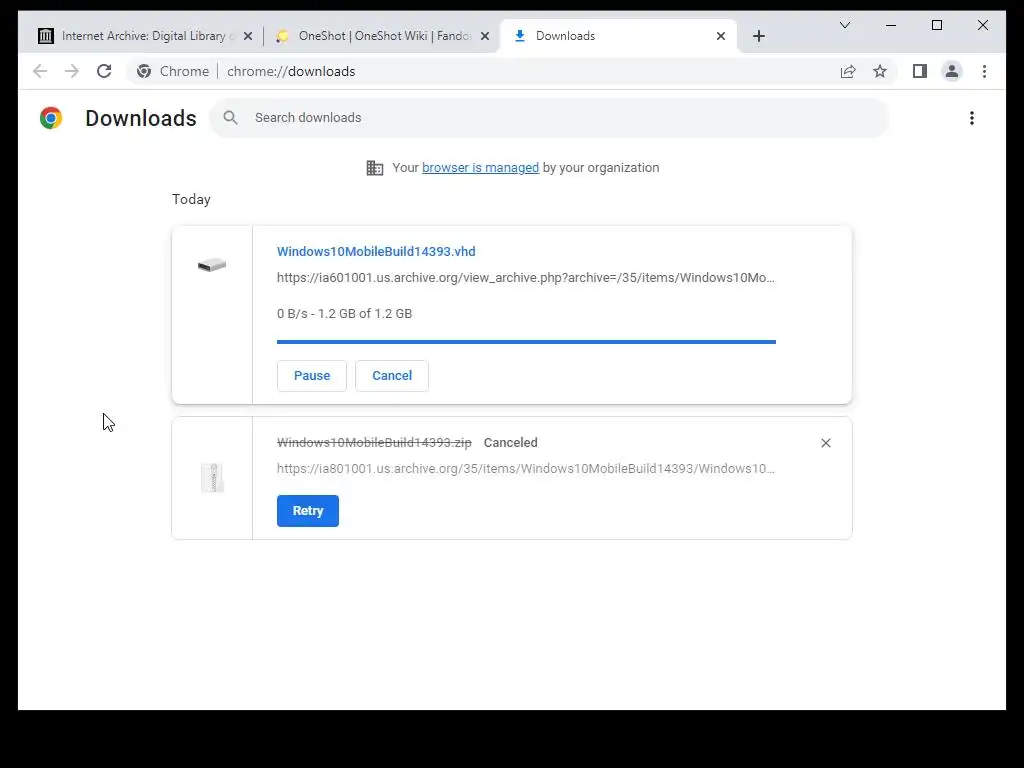This screenshot has width=1024, height=768.
Task: Click the vhd download progress bar
Action: point(526,342)
